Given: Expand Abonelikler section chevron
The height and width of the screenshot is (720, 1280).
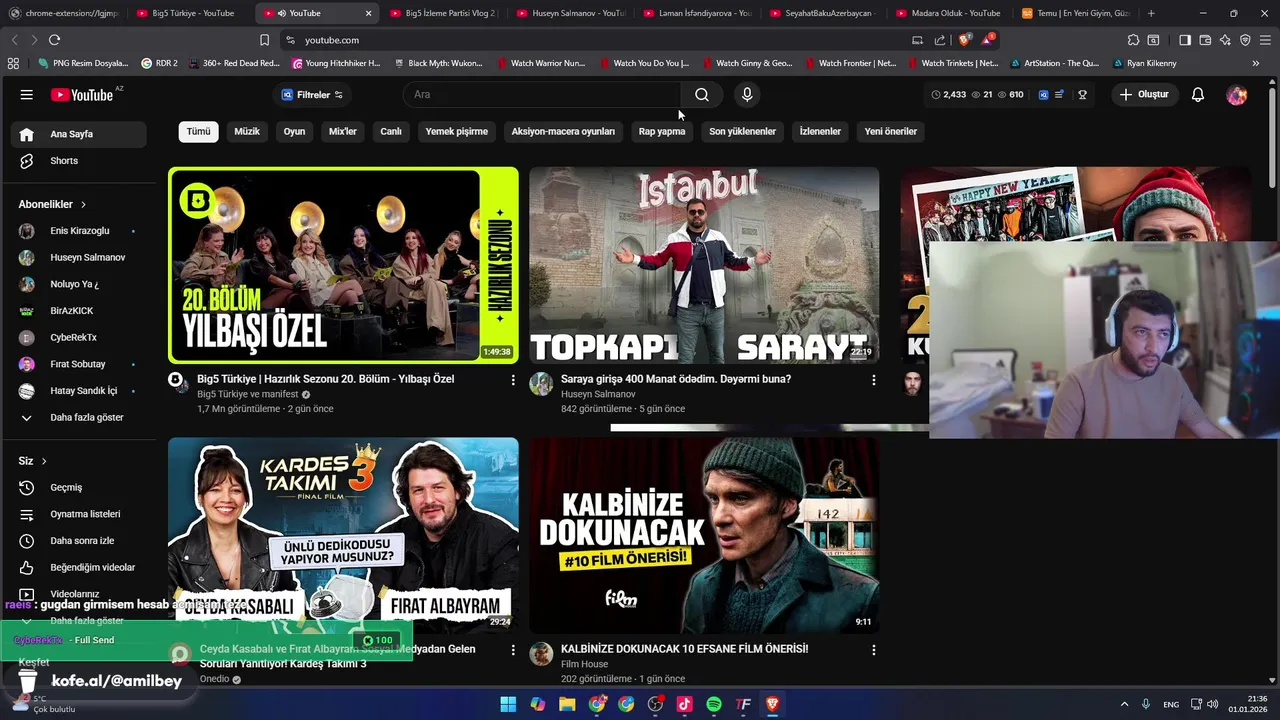Looking at the screenshot, I should pyautogui.click(x=83, y=204).
